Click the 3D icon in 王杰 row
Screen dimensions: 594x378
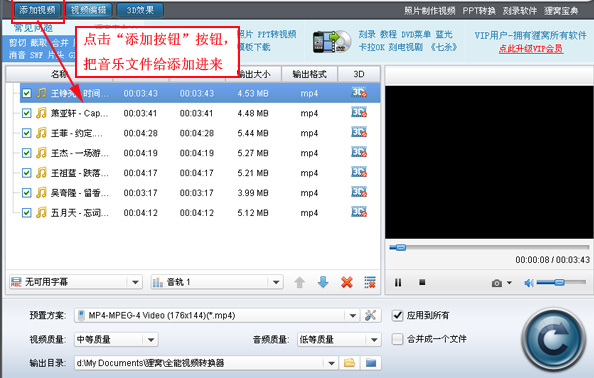coord(359,152)
